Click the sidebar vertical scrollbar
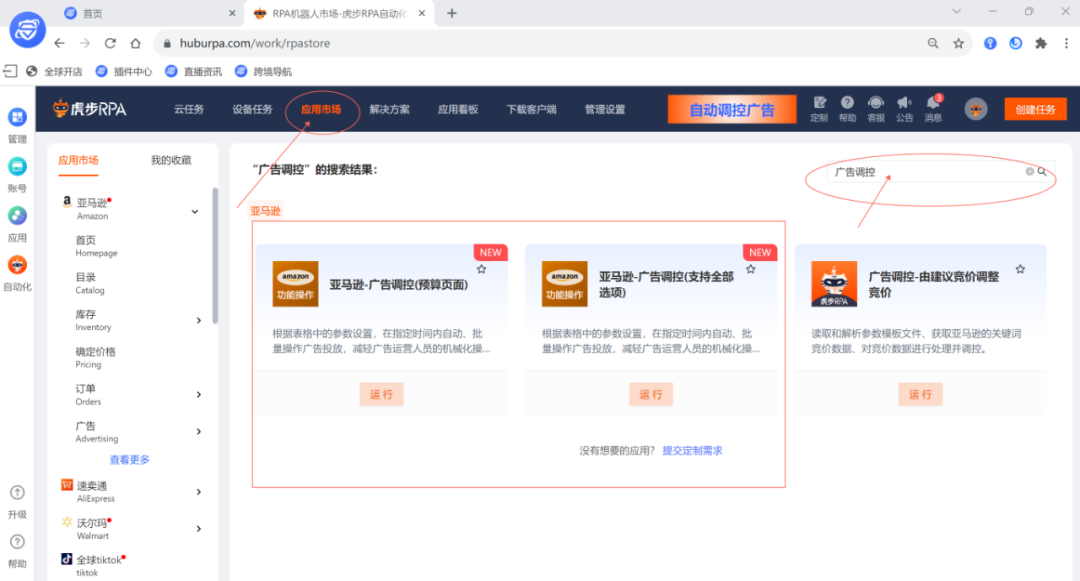Image resolution: width=1080 pixels, height=581 pixels. click(x=215, y=255)
